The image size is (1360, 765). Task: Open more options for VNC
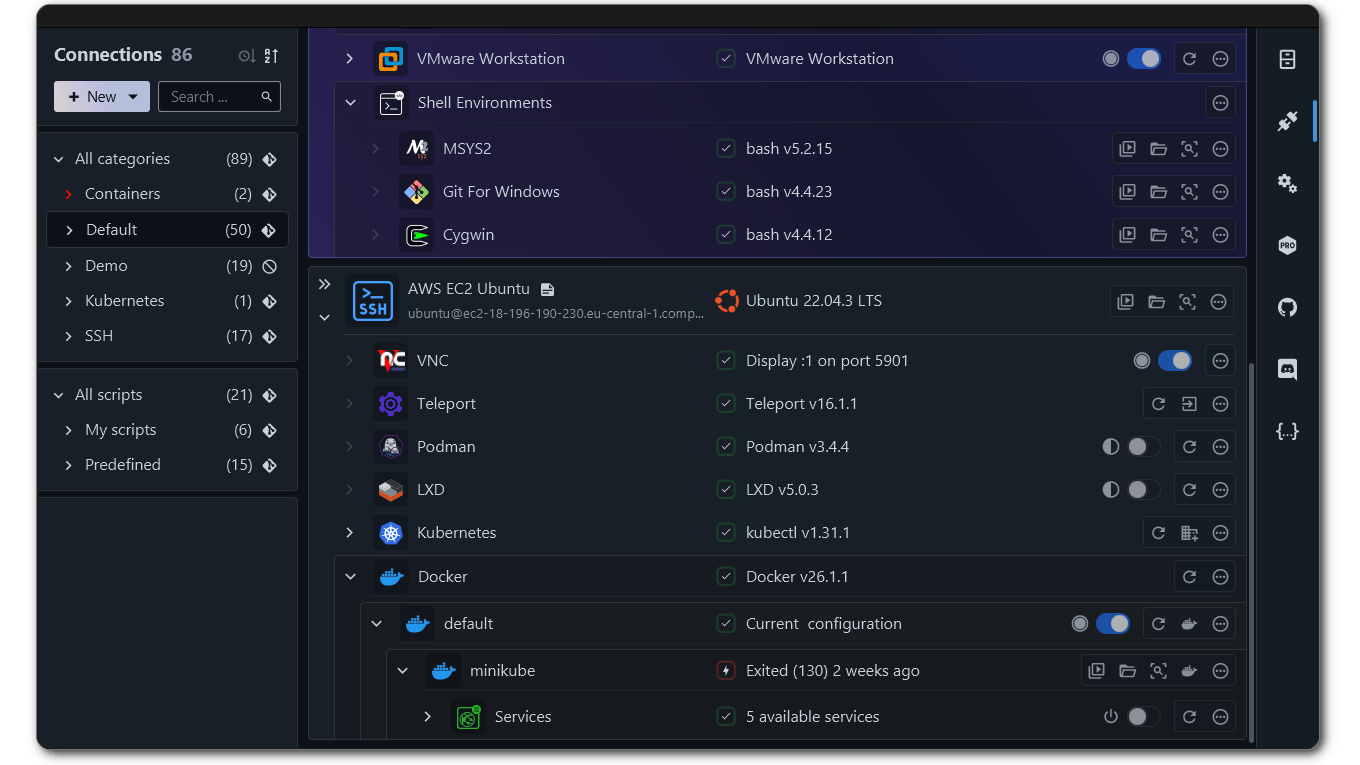pyautogui.click(x=1220, y=361)
